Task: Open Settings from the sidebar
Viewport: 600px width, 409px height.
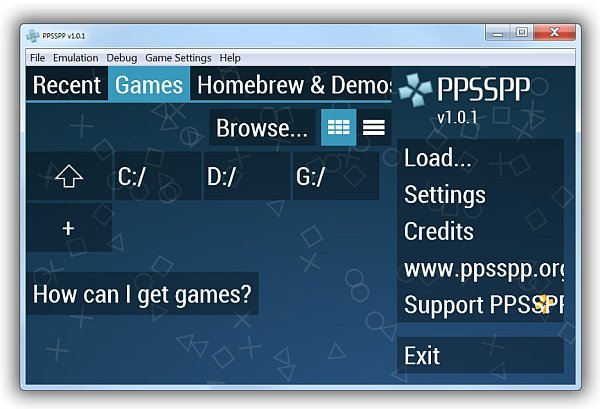Action: tap(480, 194)
